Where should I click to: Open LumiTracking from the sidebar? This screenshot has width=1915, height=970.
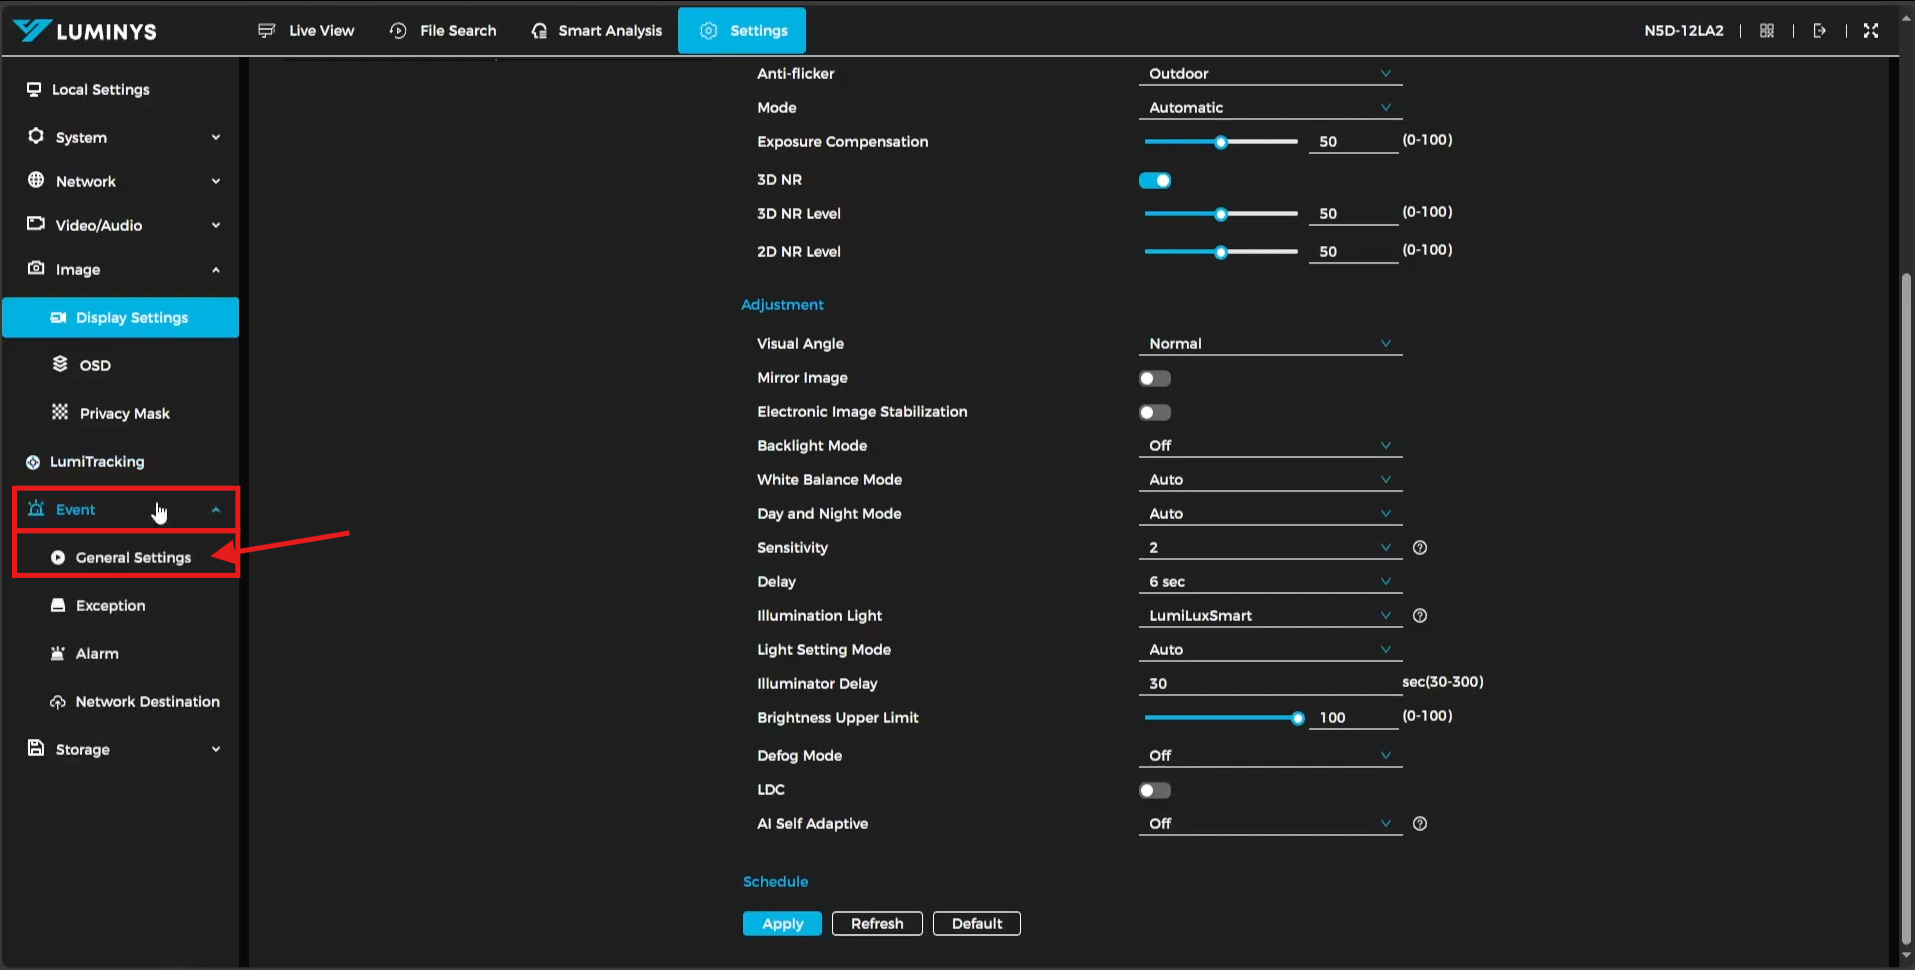tap(97, 462)
